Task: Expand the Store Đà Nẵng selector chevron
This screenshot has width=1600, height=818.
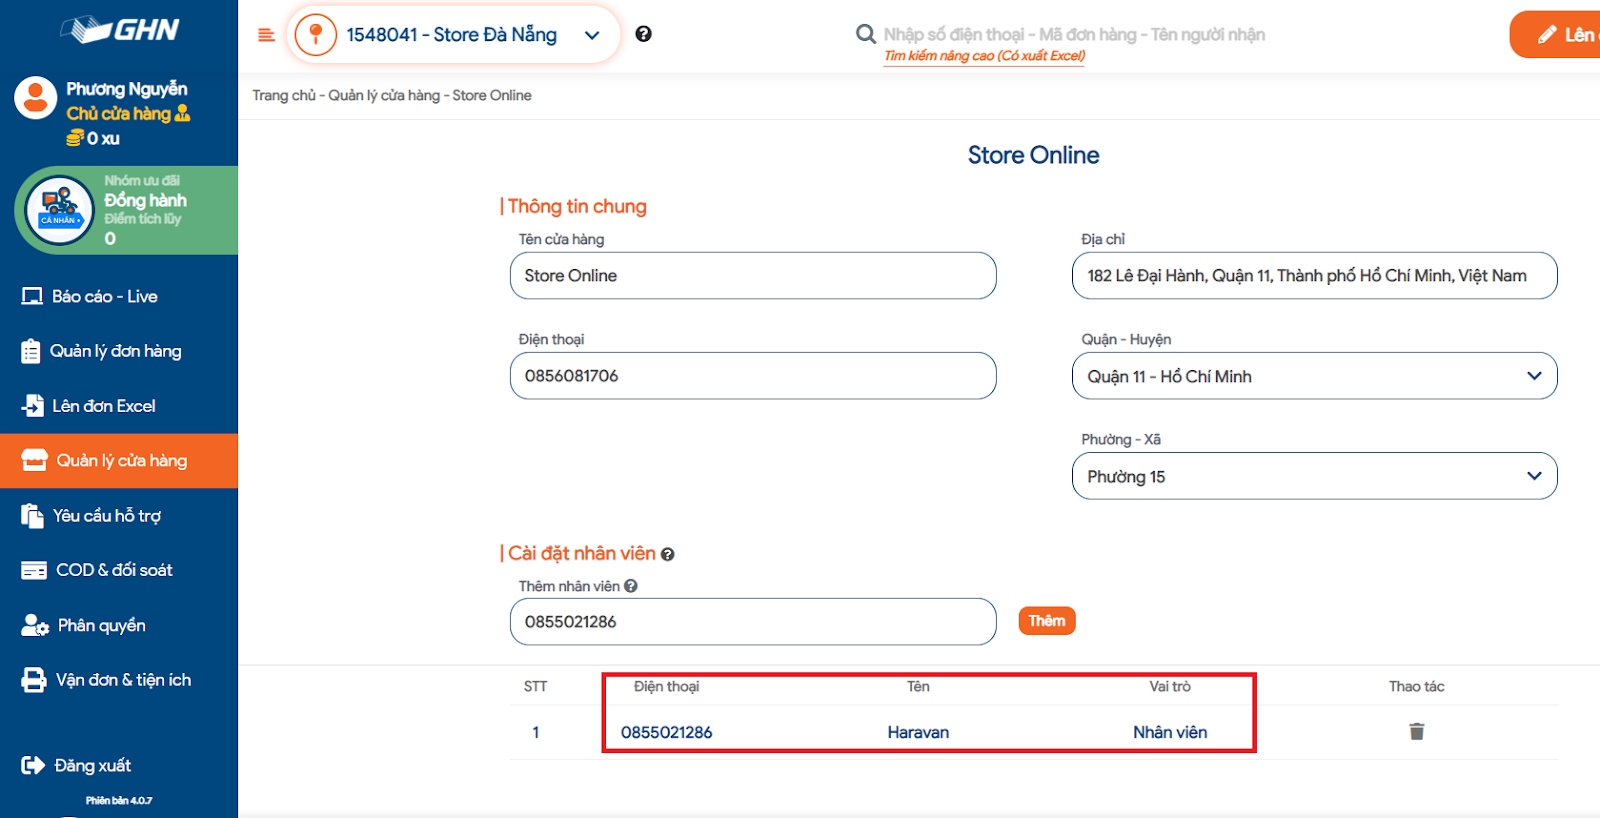Action: (x=592, y=35)
